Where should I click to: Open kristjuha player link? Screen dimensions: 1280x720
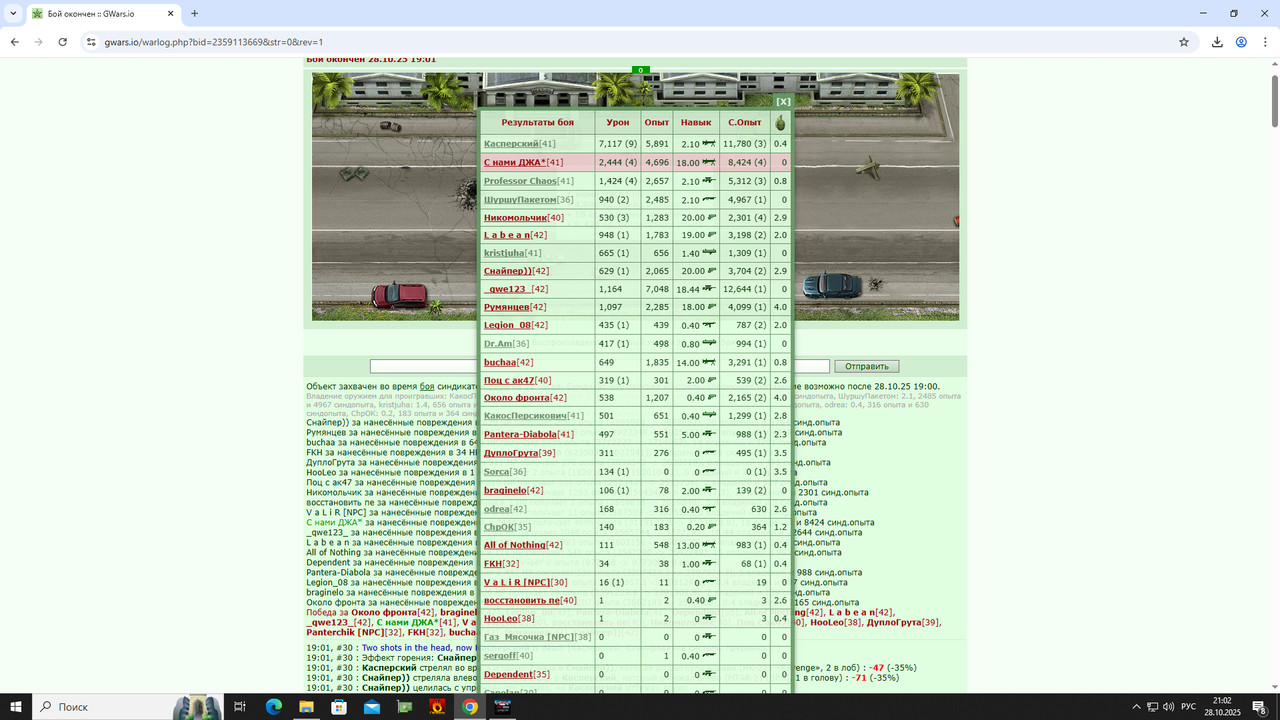coord(504,253)
